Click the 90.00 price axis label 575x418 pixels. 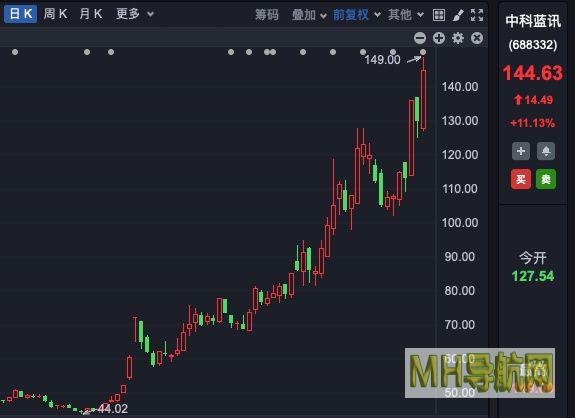tap(459, 257)
